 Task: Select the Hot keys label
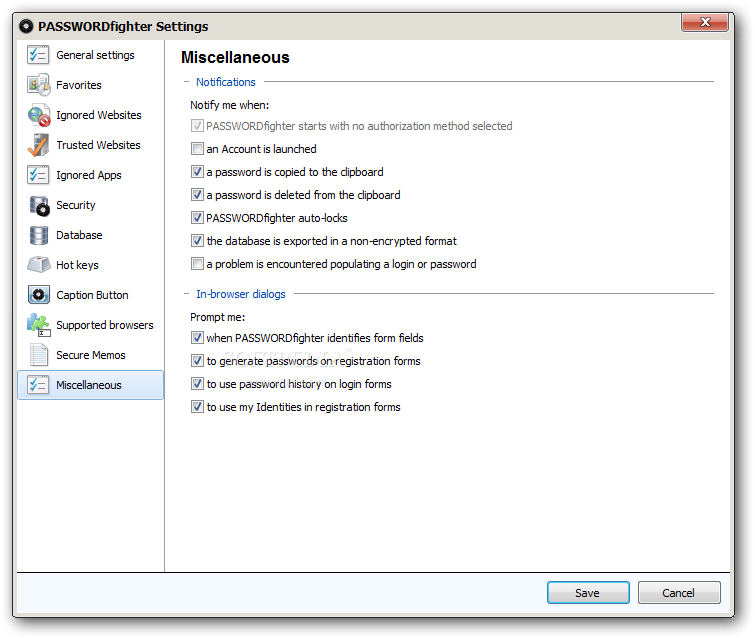[x=77, y=265]
